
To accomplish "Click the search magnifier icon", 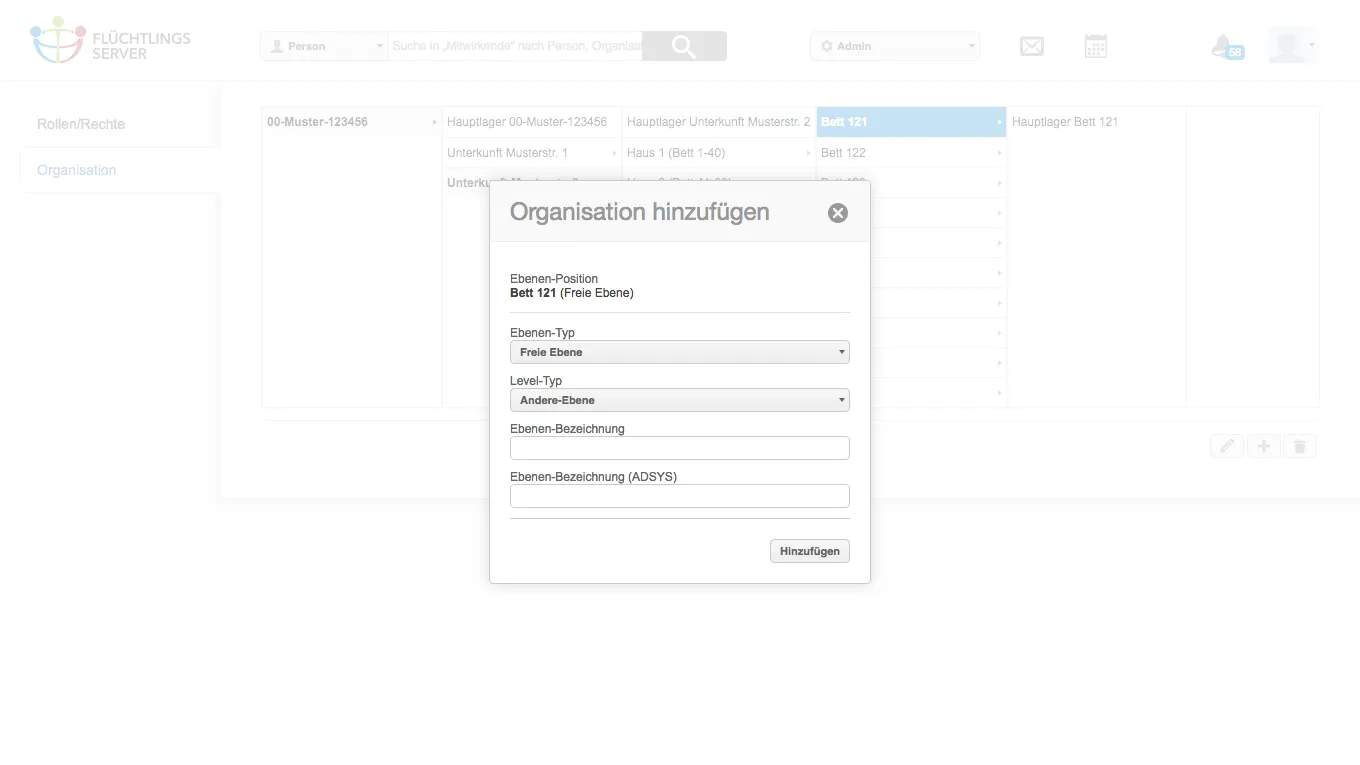I will point(684,46).
